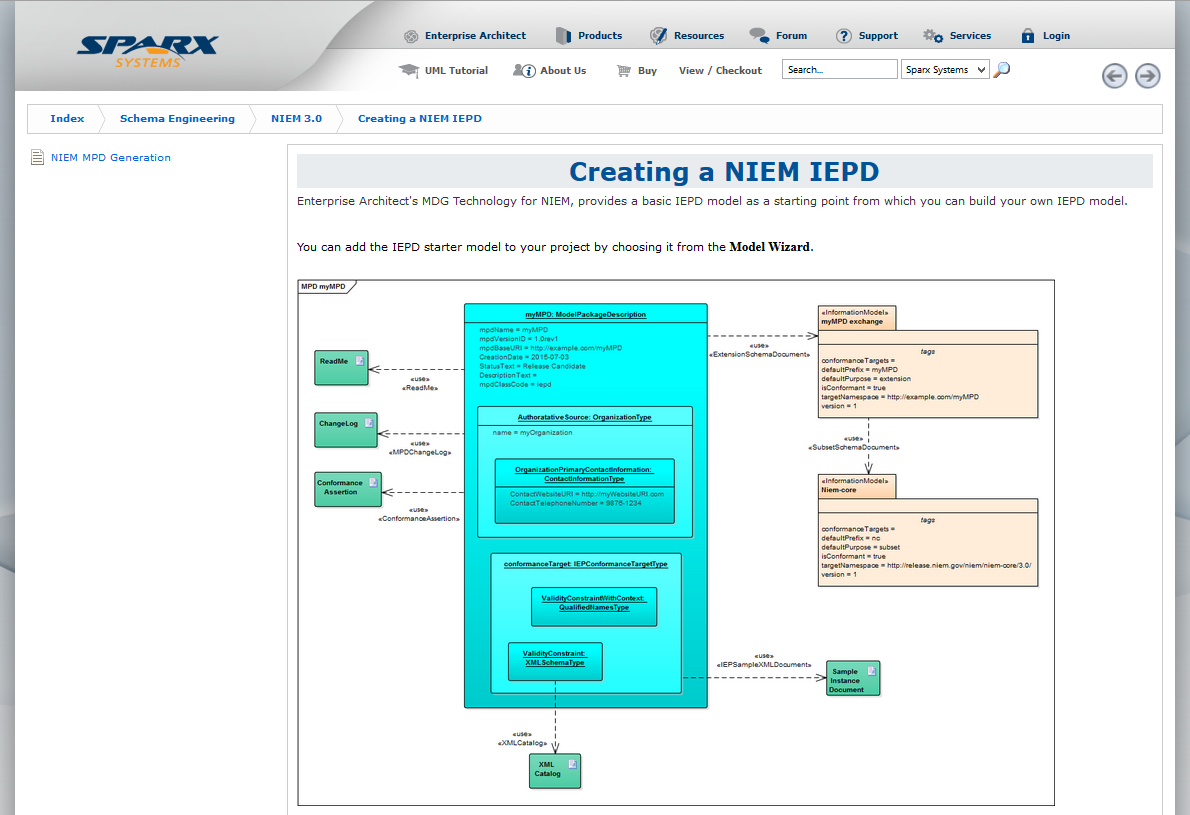Open the Products menu

pyautogui.click(x=600, y=36)
